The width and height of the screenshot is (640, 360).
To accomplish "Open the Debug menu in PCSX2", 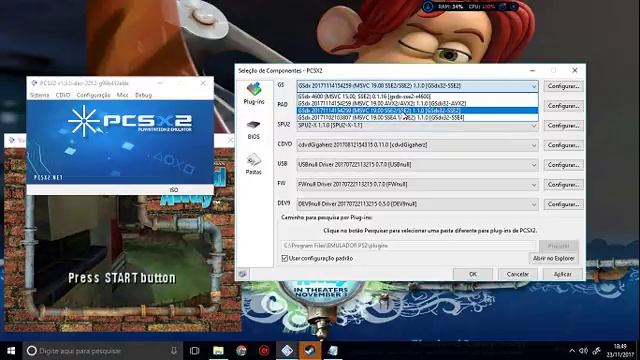I will [x=143, y=95].
